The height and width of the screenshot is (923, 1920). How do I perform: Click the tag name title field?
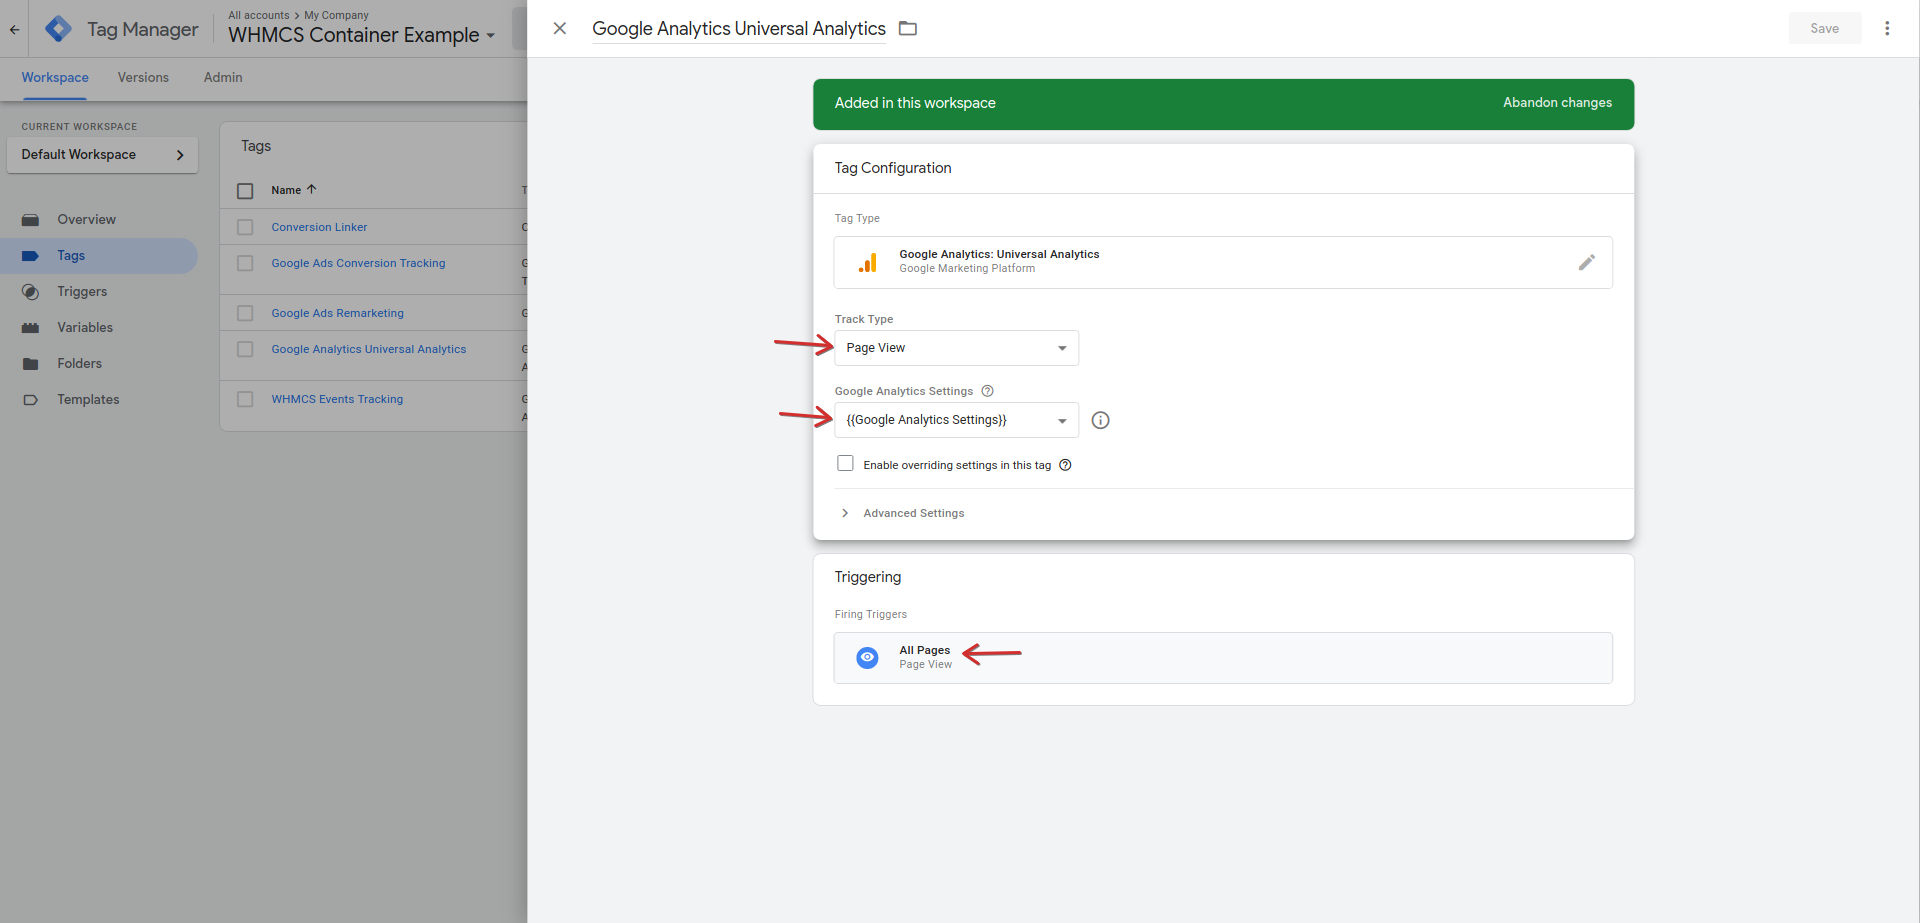738,29
